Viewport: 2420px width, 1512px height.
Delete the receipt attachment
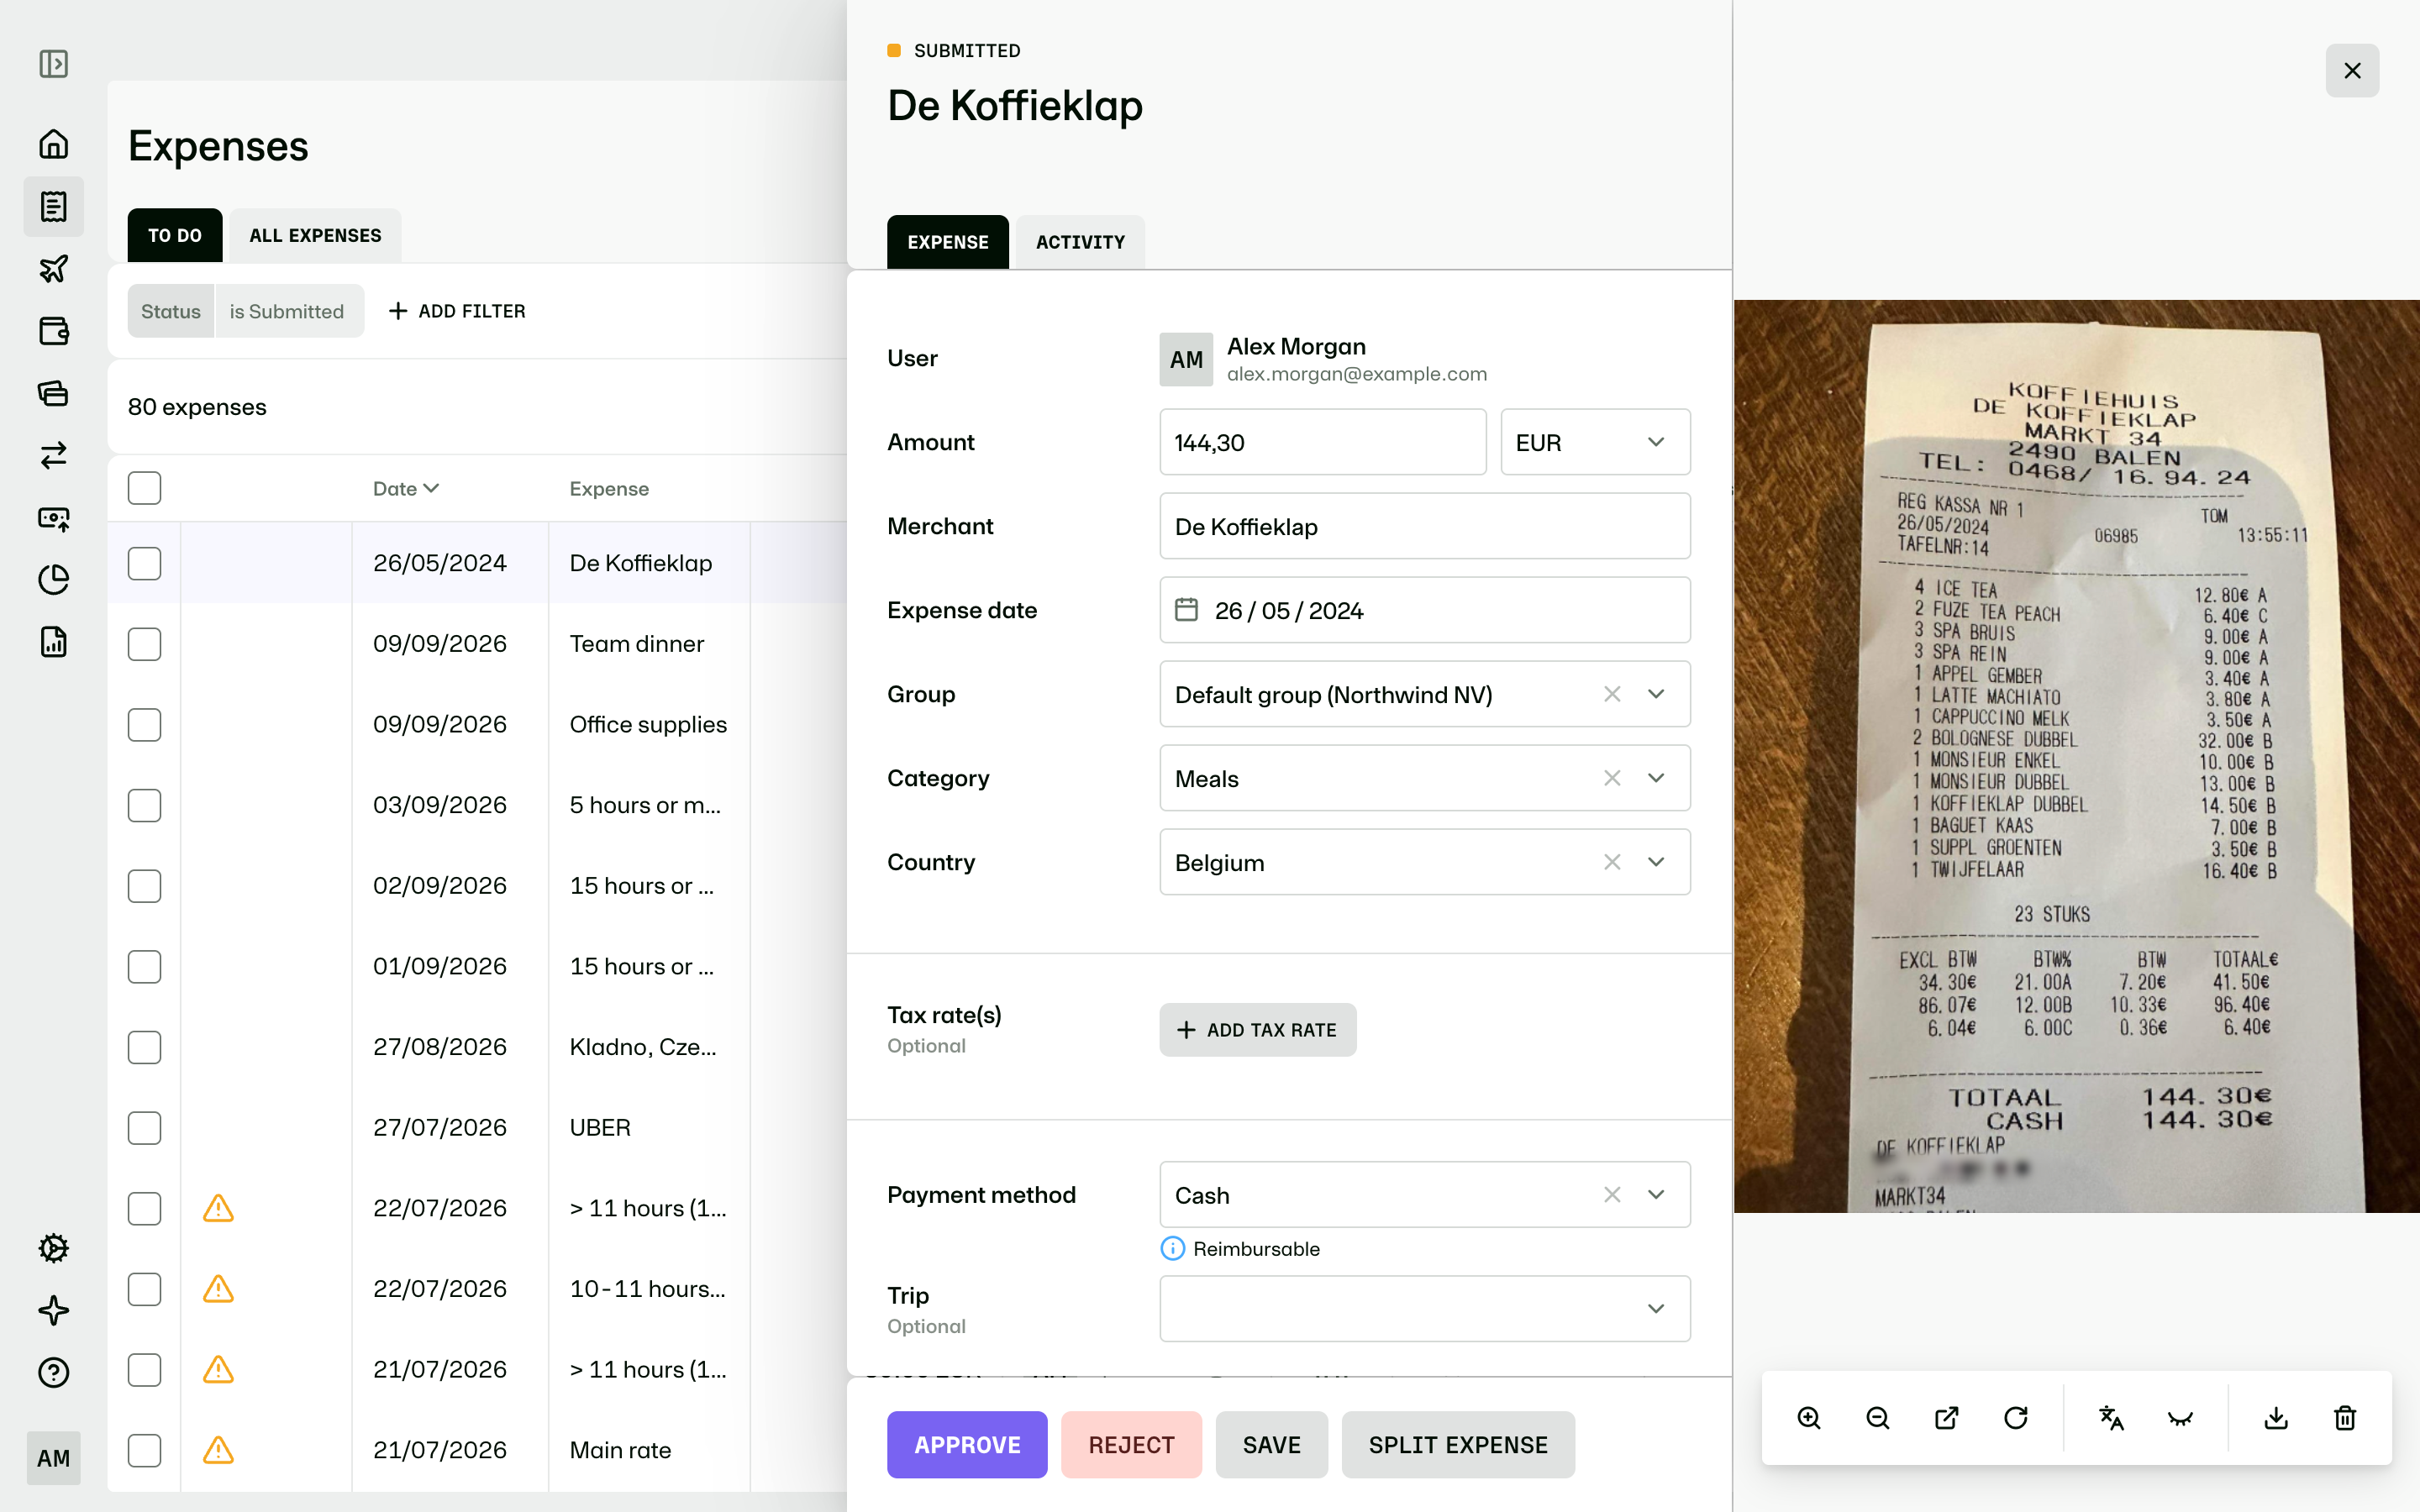2345,1418
